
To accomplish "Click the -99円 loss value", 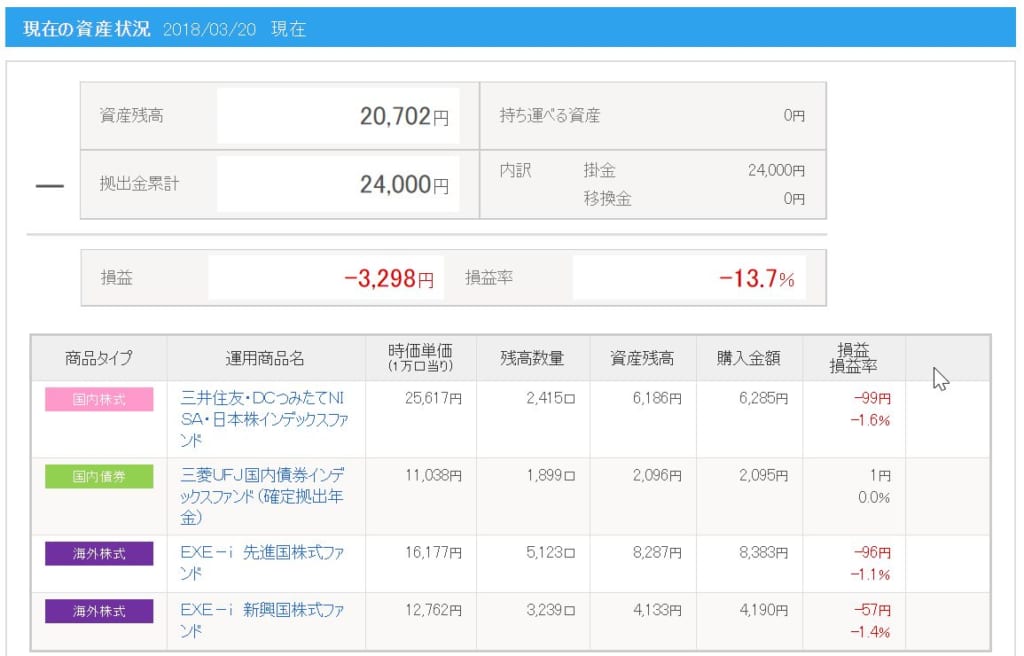I will pos(872,399).
